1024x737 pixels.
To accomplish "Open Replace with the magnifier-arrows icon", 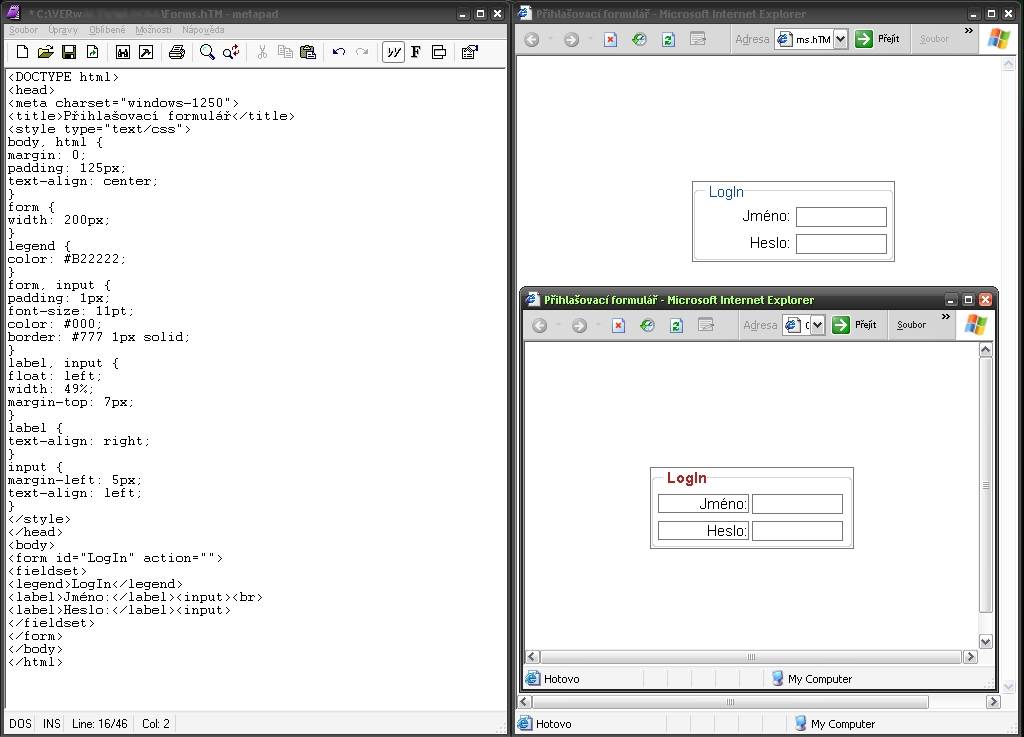I will click(x=231, y=52).
